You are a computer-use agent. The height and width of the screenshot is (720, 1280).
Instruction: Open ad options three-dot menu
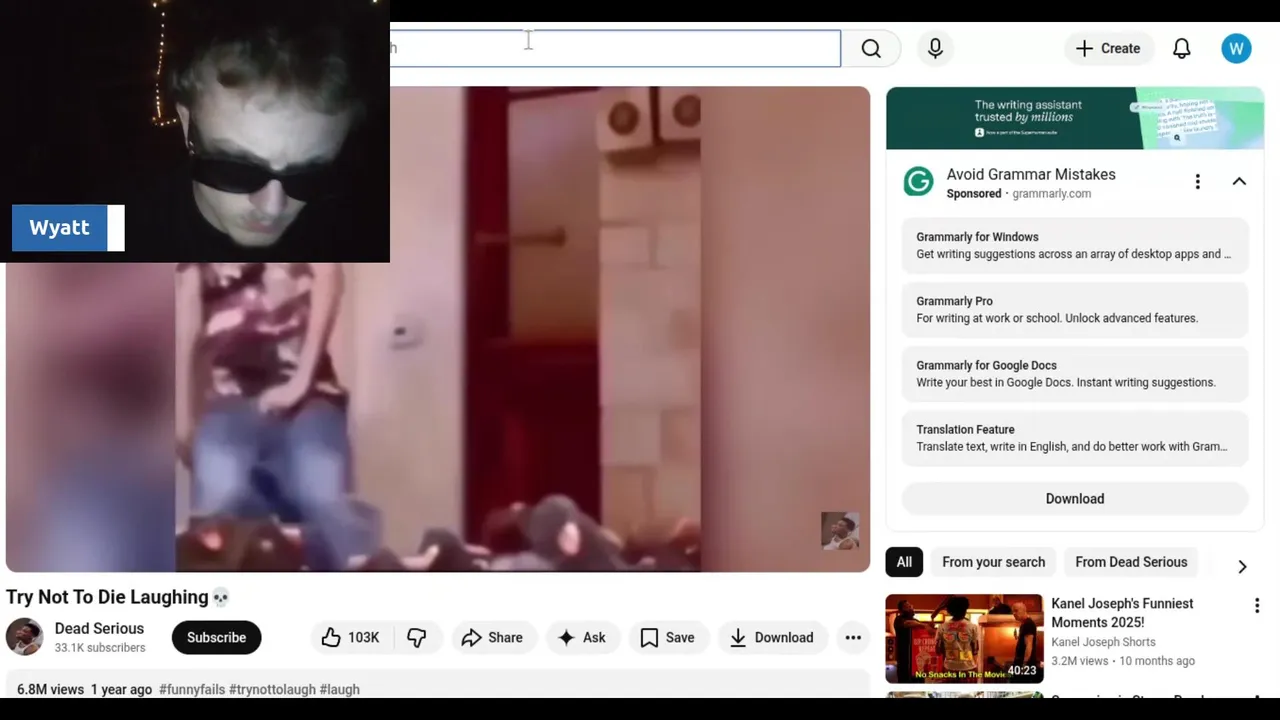coord(1197,182)
